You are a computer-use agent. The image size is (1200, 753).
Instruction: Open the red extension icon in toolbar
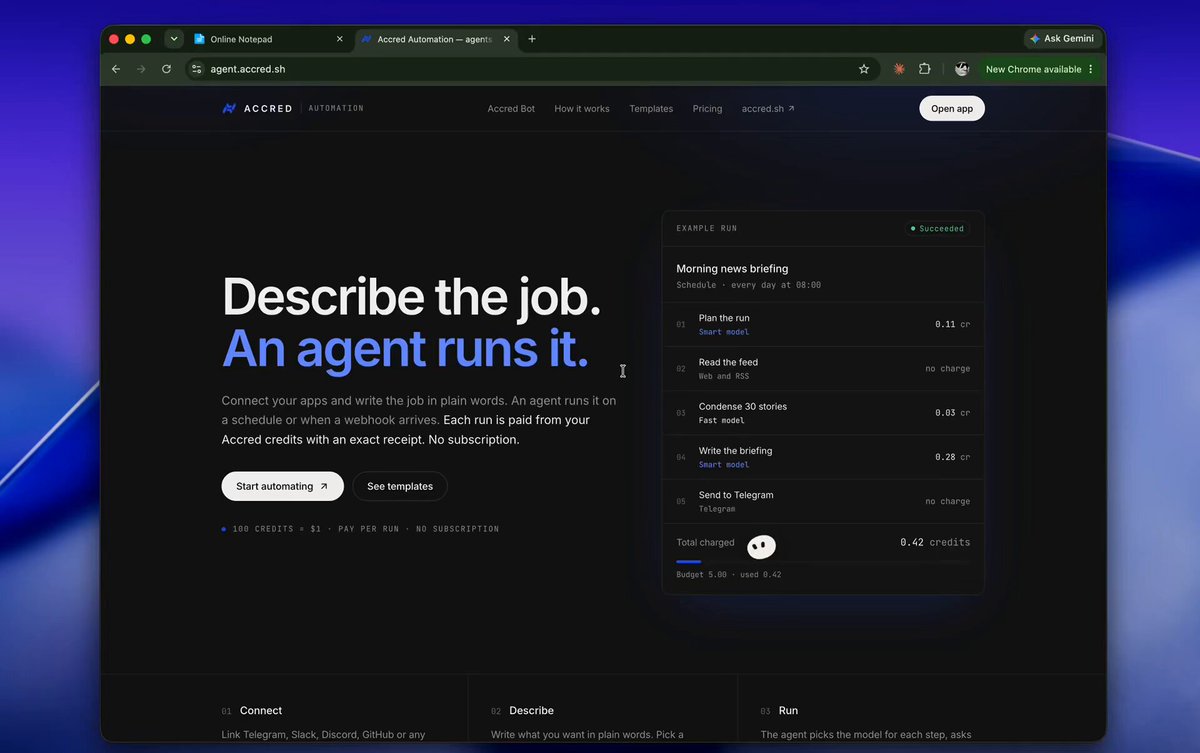tap(899, 69)
